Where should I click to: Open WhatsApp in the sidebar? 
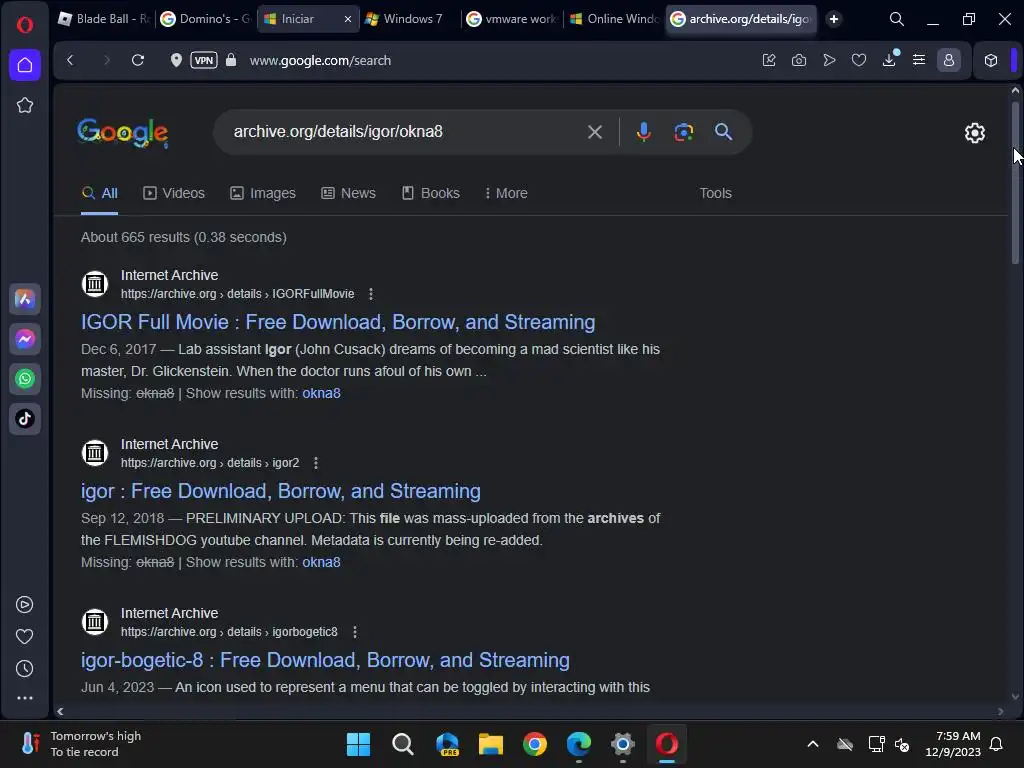click(x=25, y=379)
